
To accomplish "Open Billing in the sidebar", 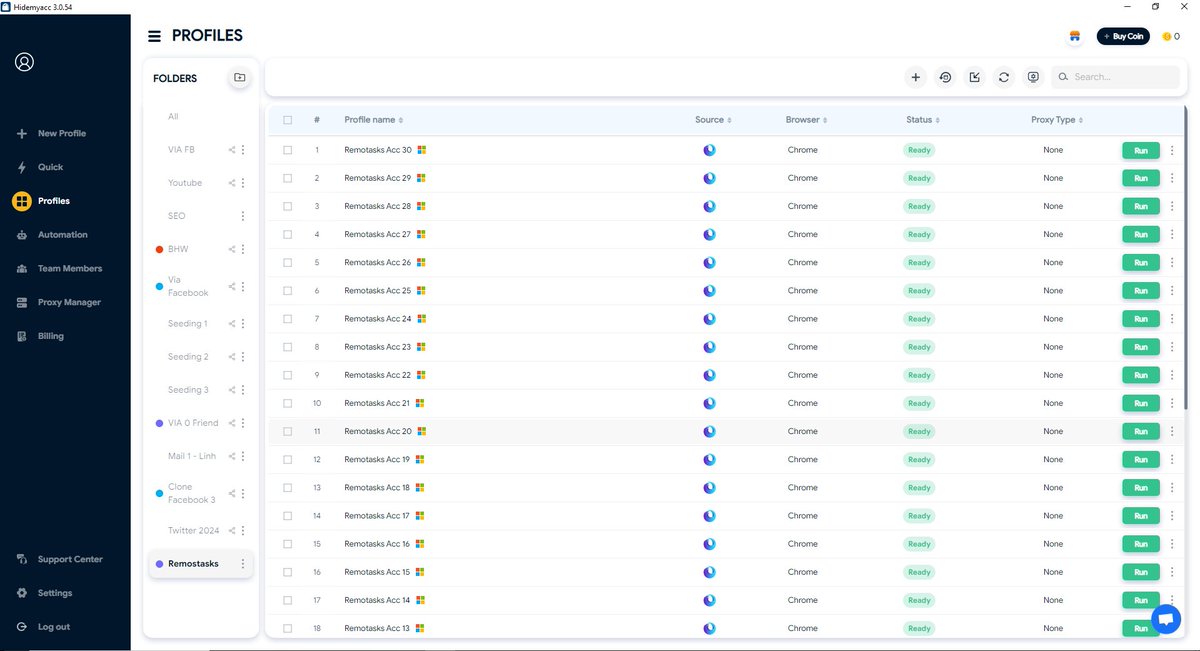I will coord(40,336).
